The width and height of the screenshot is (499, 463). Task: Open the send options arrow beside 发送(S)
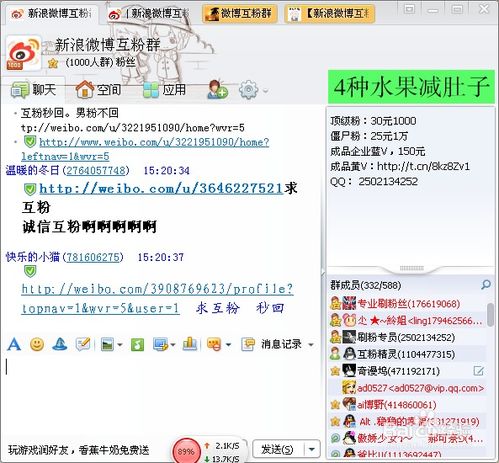[x=312, y=449]
